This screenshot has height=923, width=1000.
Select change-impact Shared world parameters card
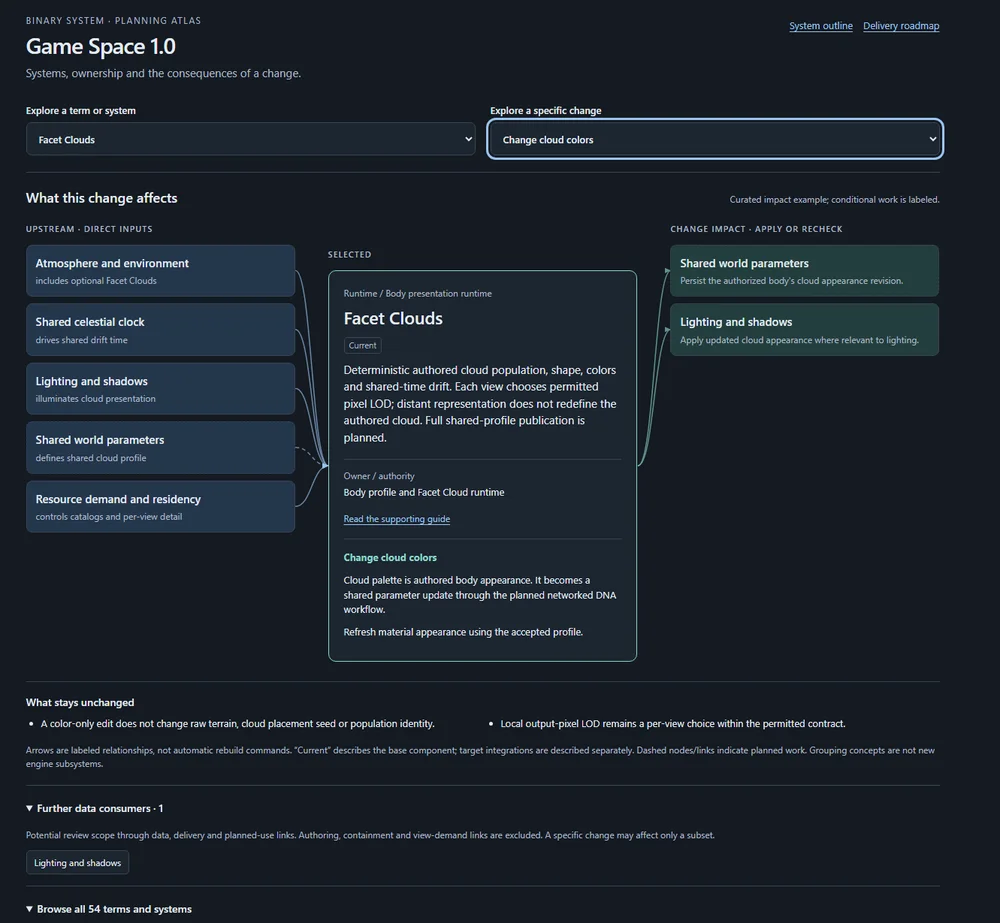pos(804,270)
